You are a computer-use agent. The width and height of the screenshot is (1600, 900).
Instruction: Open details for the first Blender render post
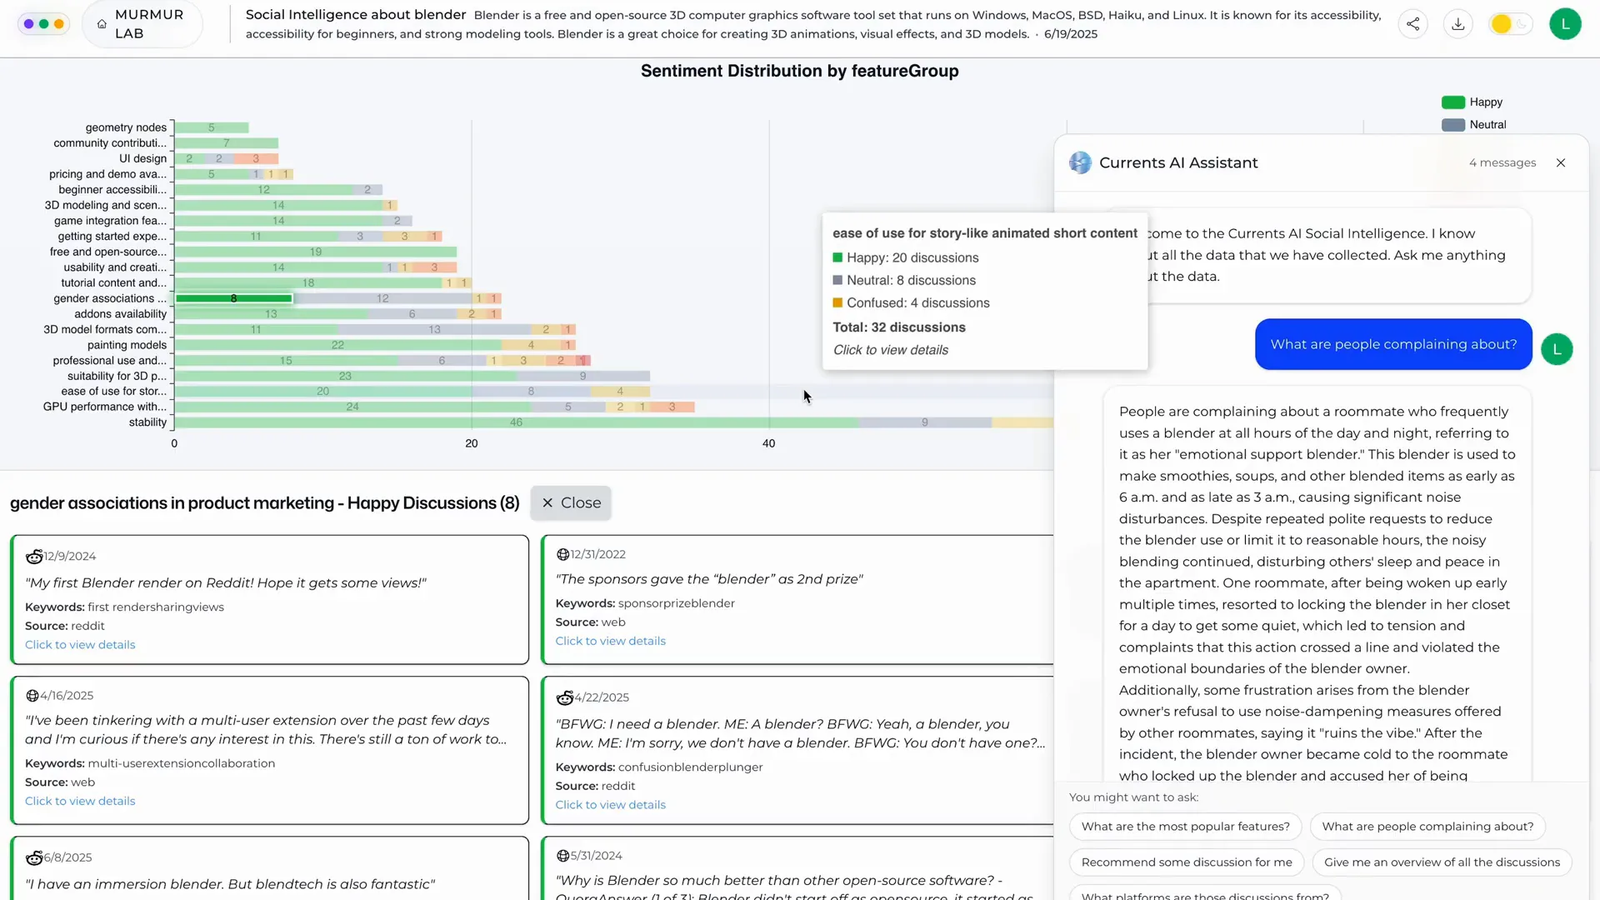point(79,644)
